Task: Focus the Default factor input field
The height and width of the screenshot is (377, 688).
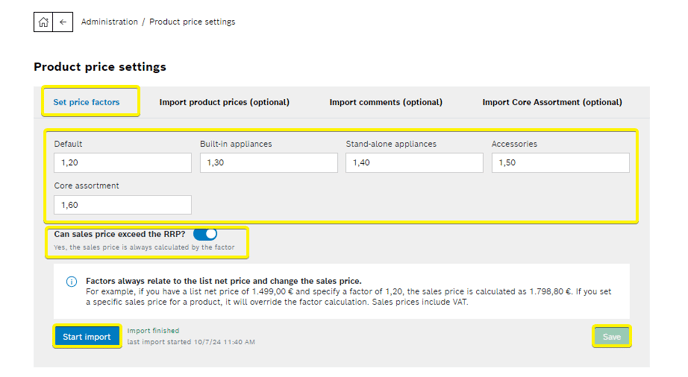Action: (x=123, y=163)
